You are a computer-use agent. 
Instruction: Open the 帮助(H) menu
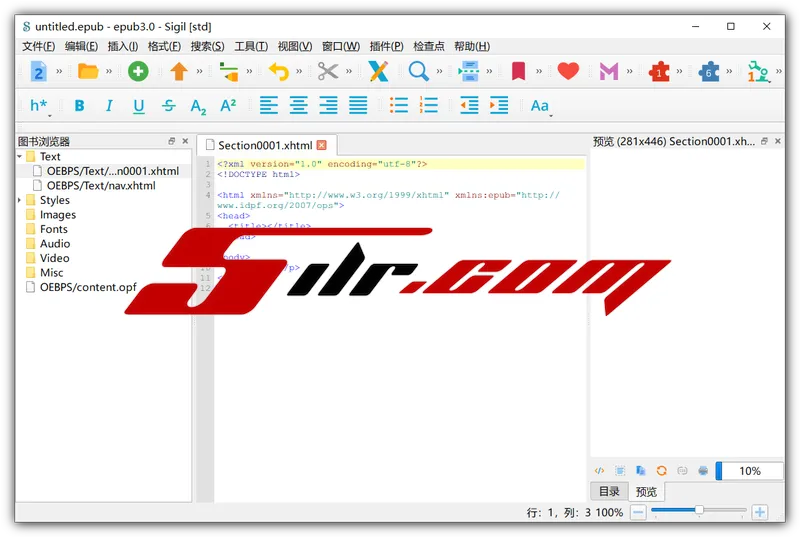[x=472, y=46]
